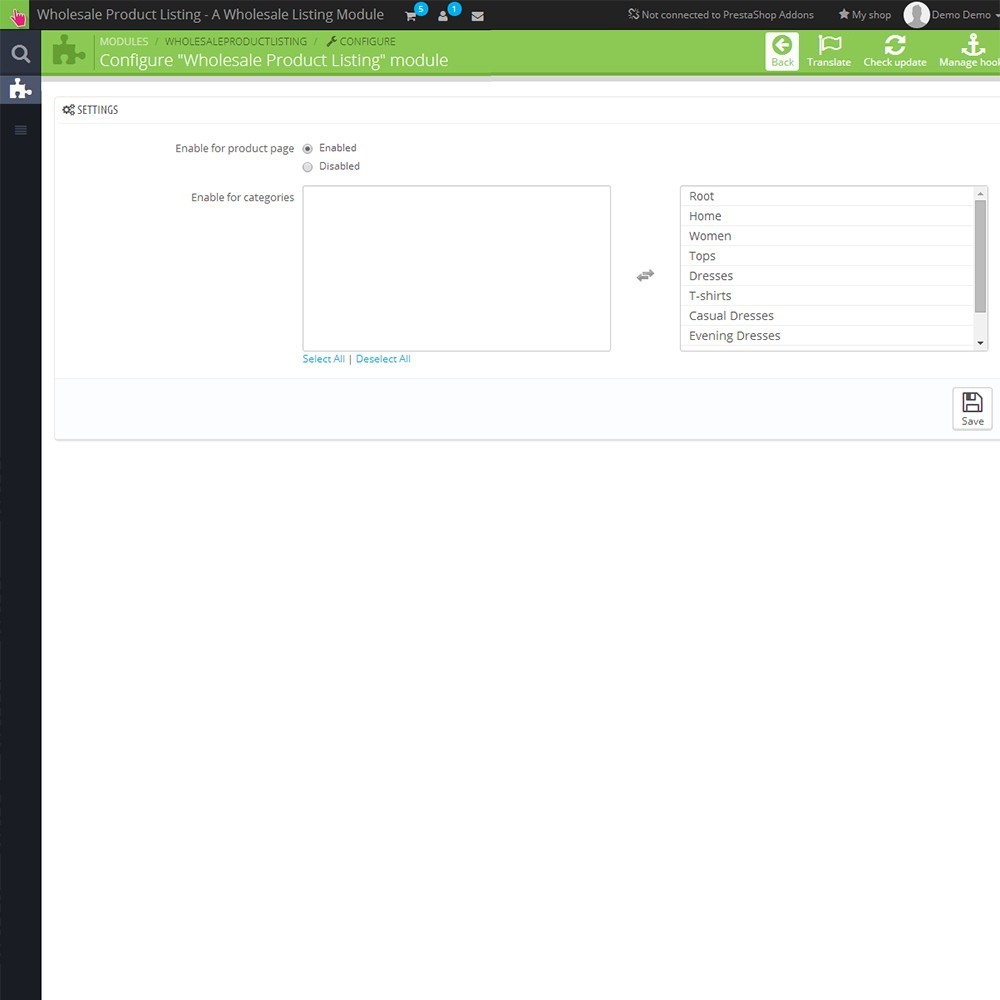
Task: Open the messages envelope icon
Action: (x=477, y=17)
